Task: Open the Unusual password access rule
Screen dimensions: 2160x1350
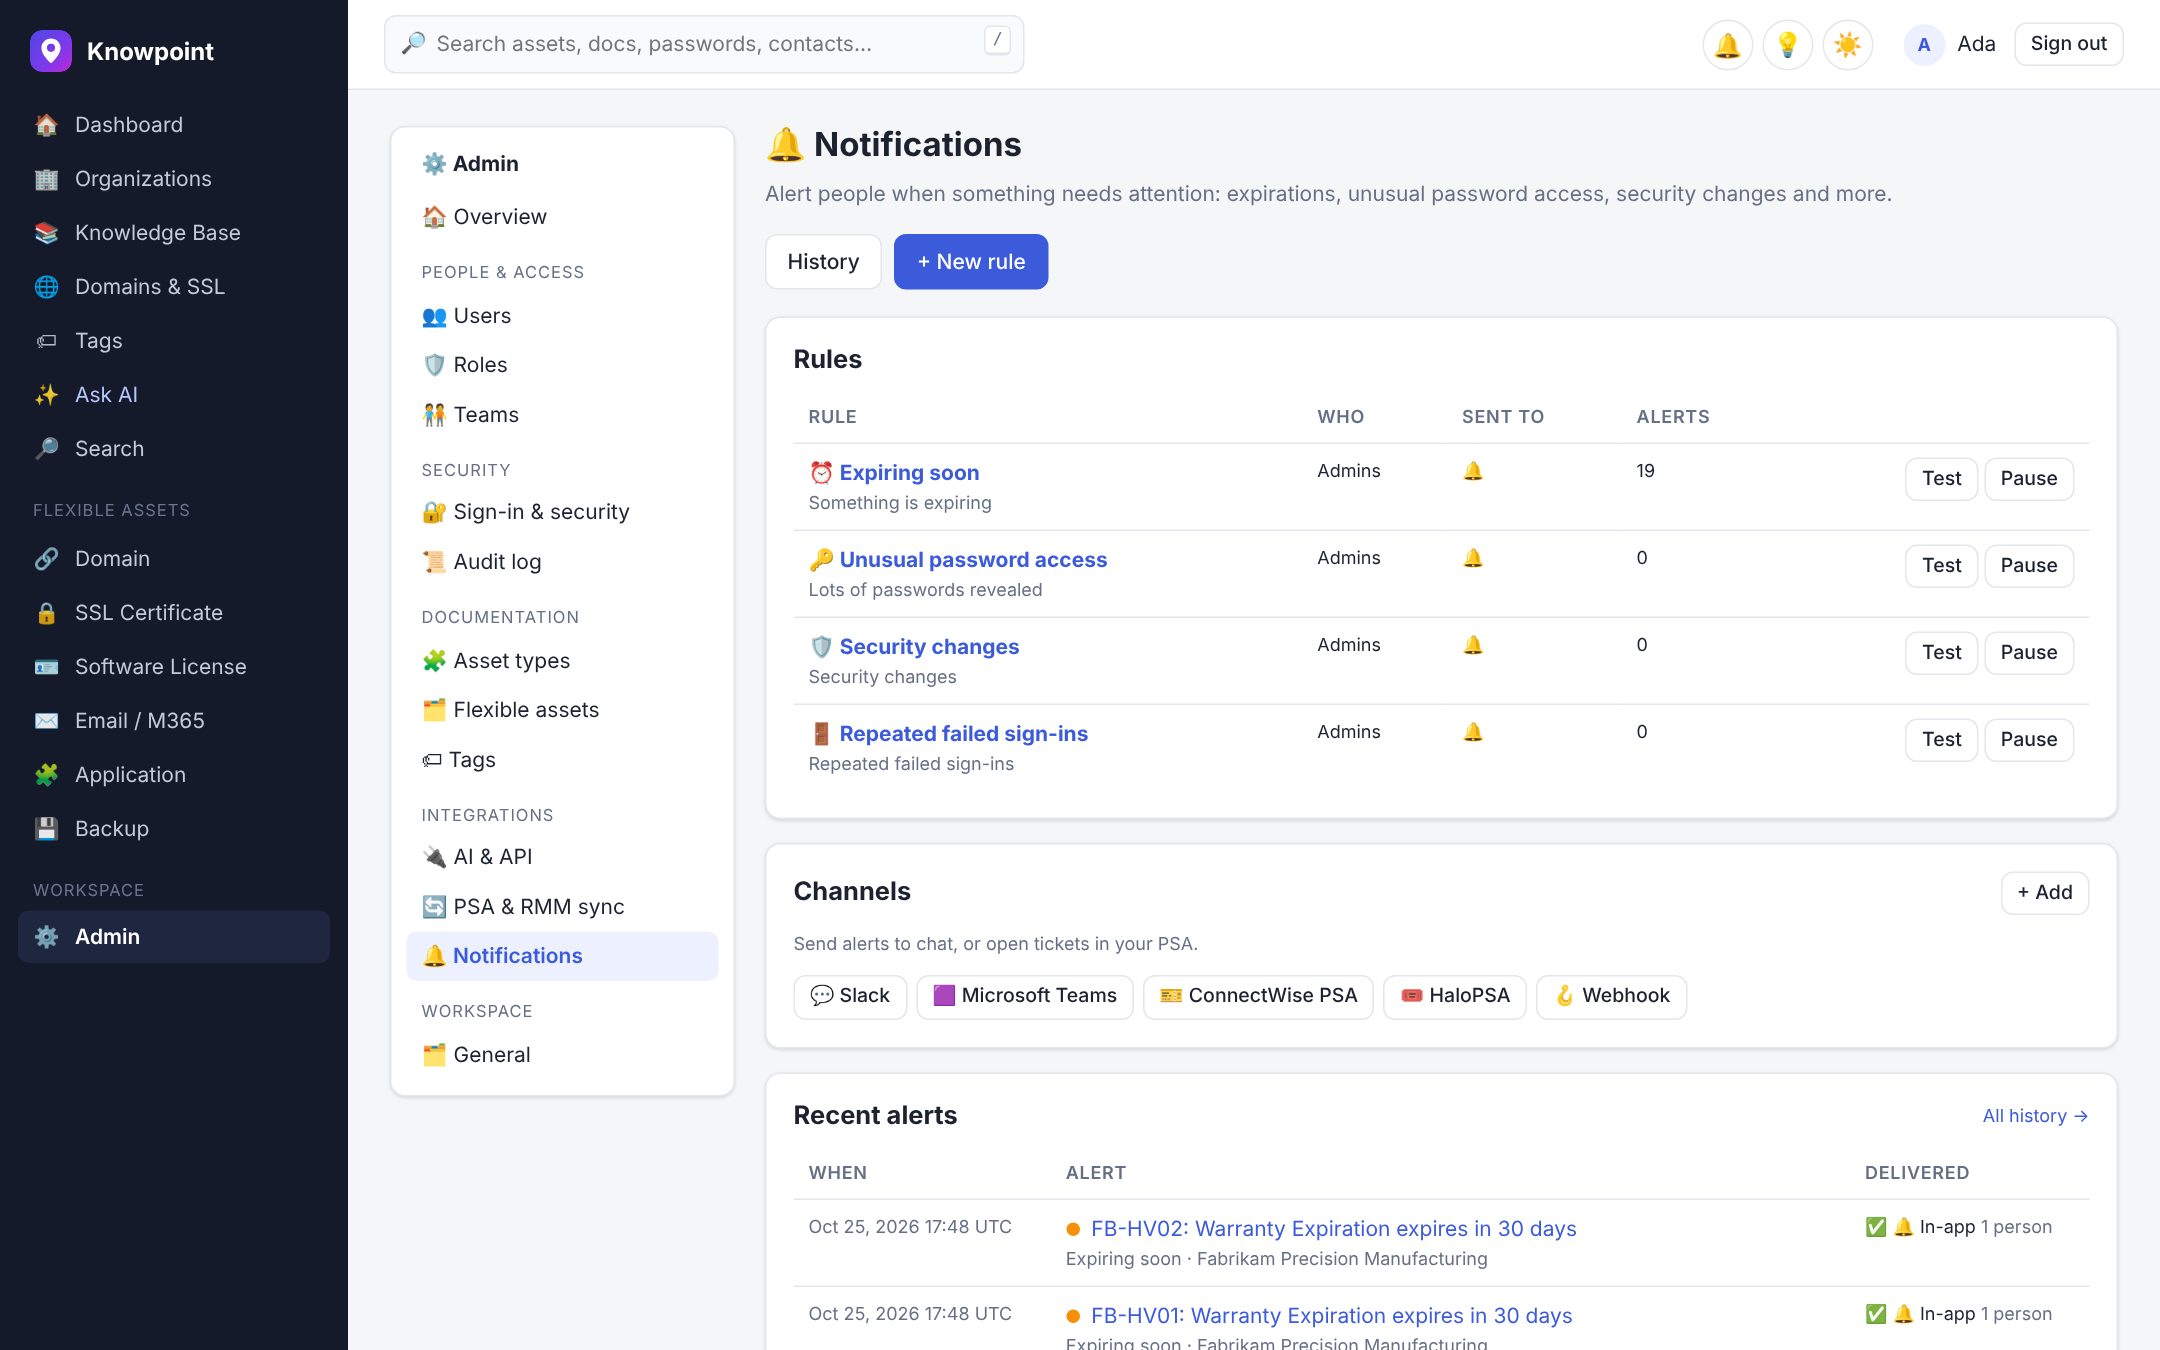Action: click(x=973, y=560)
